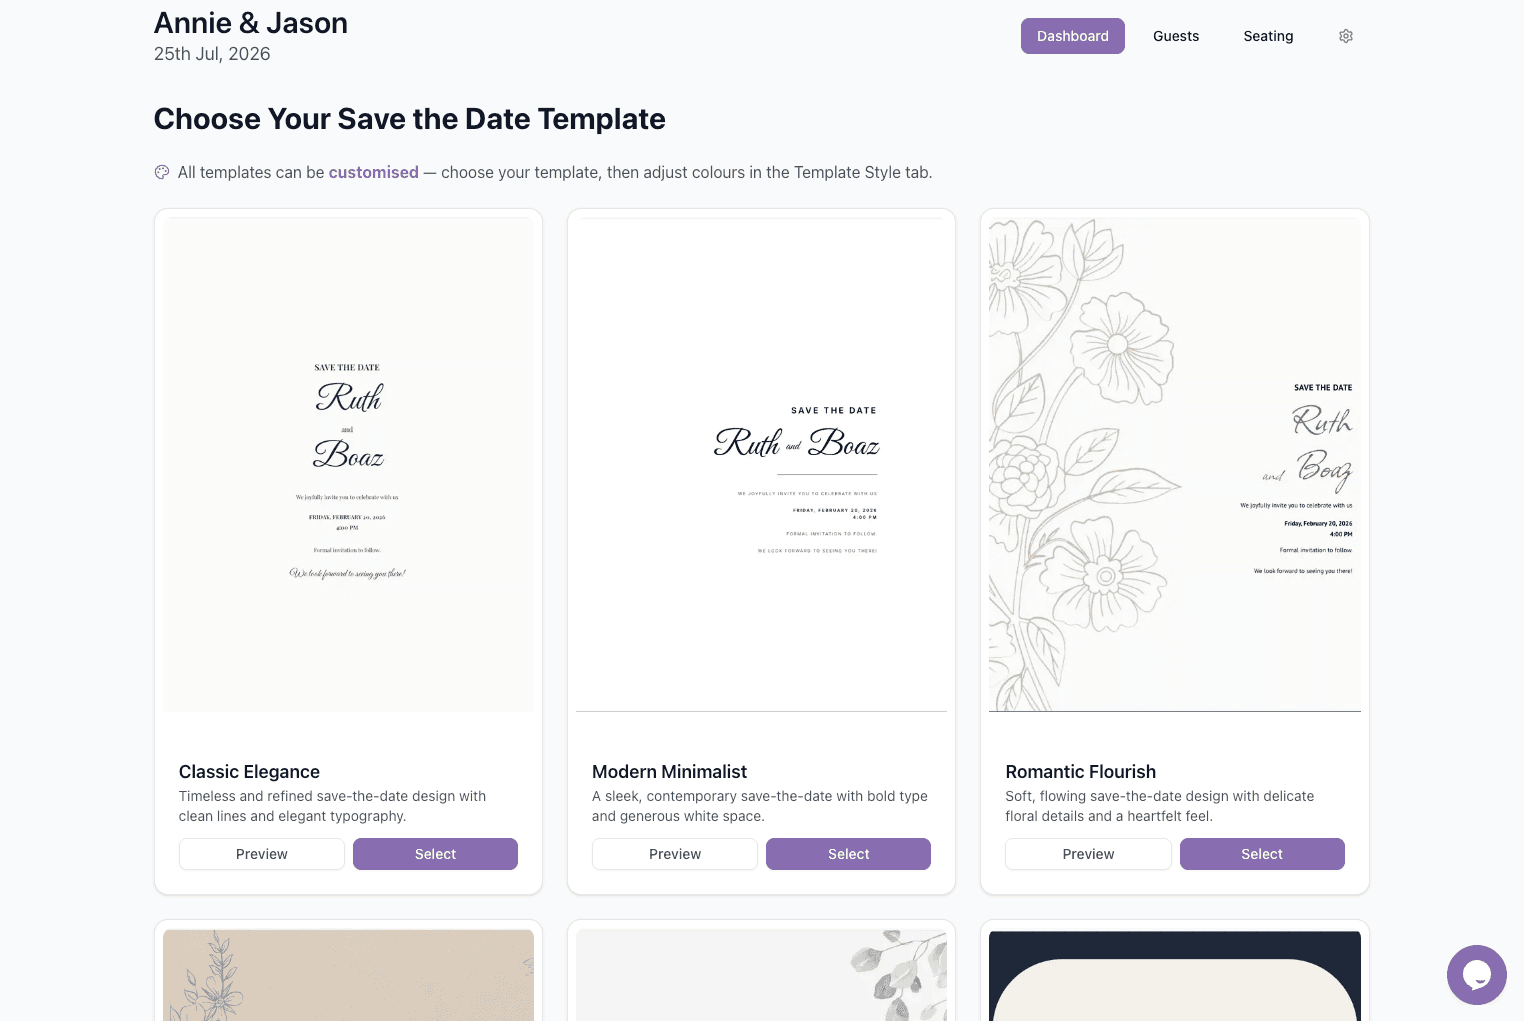Screen dimensions: 1524x1021
Task: Preview the Classic Elegance template
Action: (x=261, y=853)
